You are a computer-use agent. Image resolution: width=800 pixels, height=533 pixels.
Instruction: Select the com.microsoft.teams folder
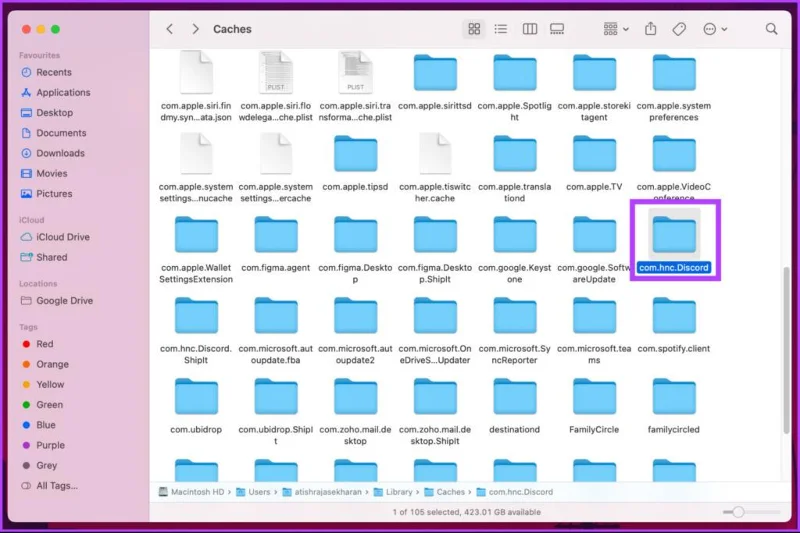pyautogui.click(x=594, y=330)
